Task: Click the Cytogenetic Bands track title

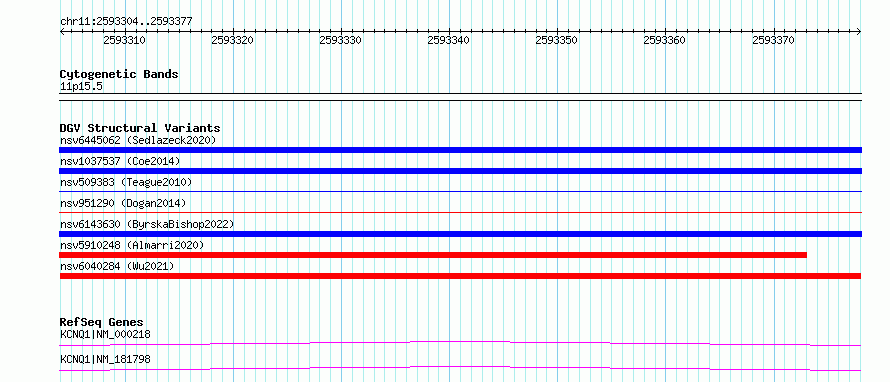Action: point(119,74)
